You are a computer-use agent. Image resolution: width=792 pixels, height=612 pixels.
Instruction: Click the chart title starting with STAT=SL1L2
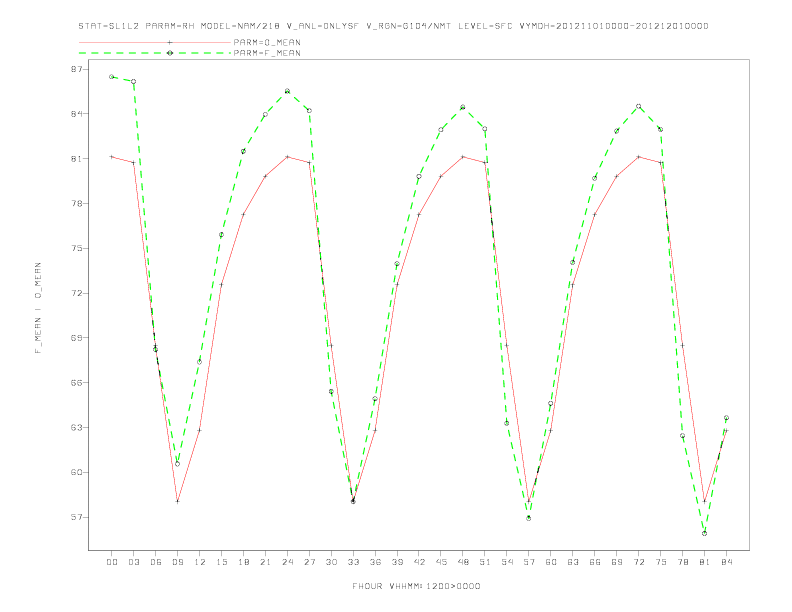tap(393, 26)
